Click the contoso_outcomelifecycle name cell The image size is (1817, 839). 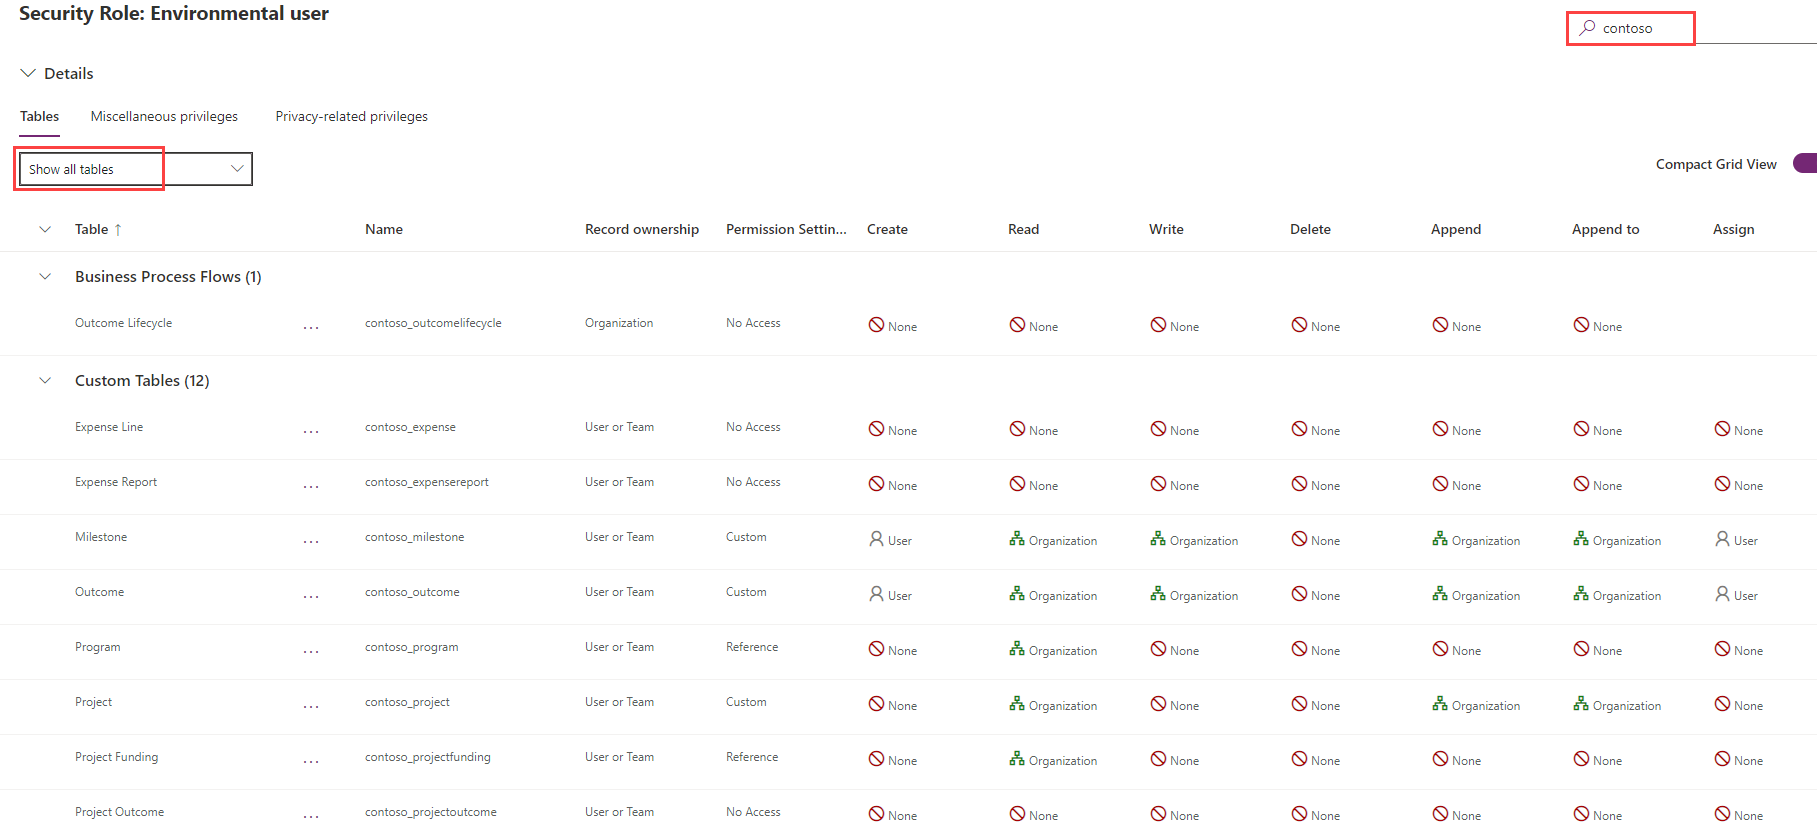(433, 323)
